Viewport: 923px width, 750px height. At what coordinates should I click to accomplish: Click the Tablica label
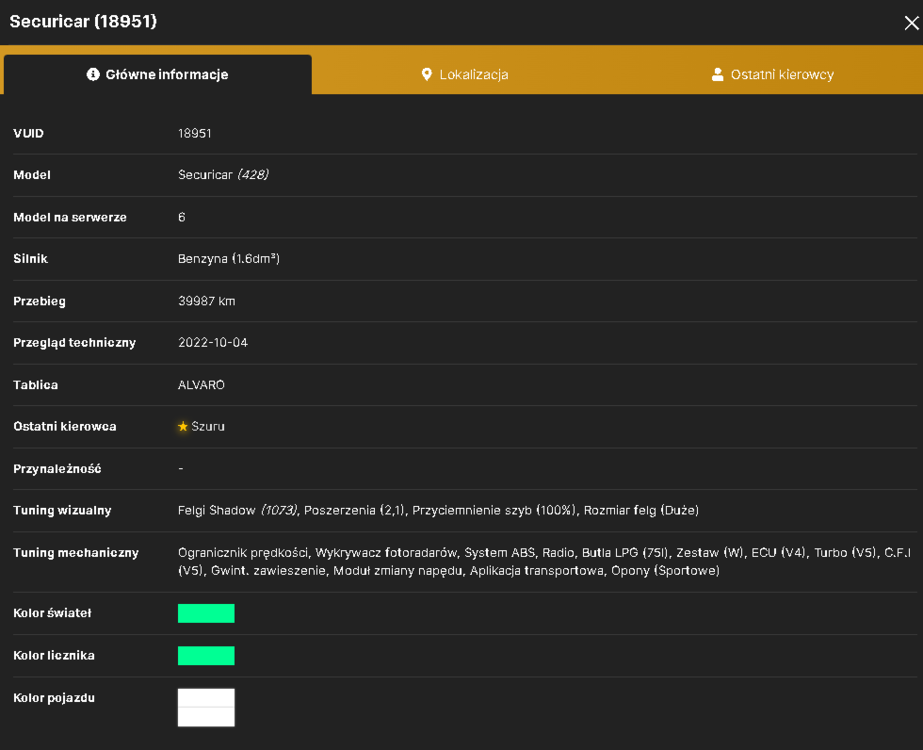pos(35,385)
